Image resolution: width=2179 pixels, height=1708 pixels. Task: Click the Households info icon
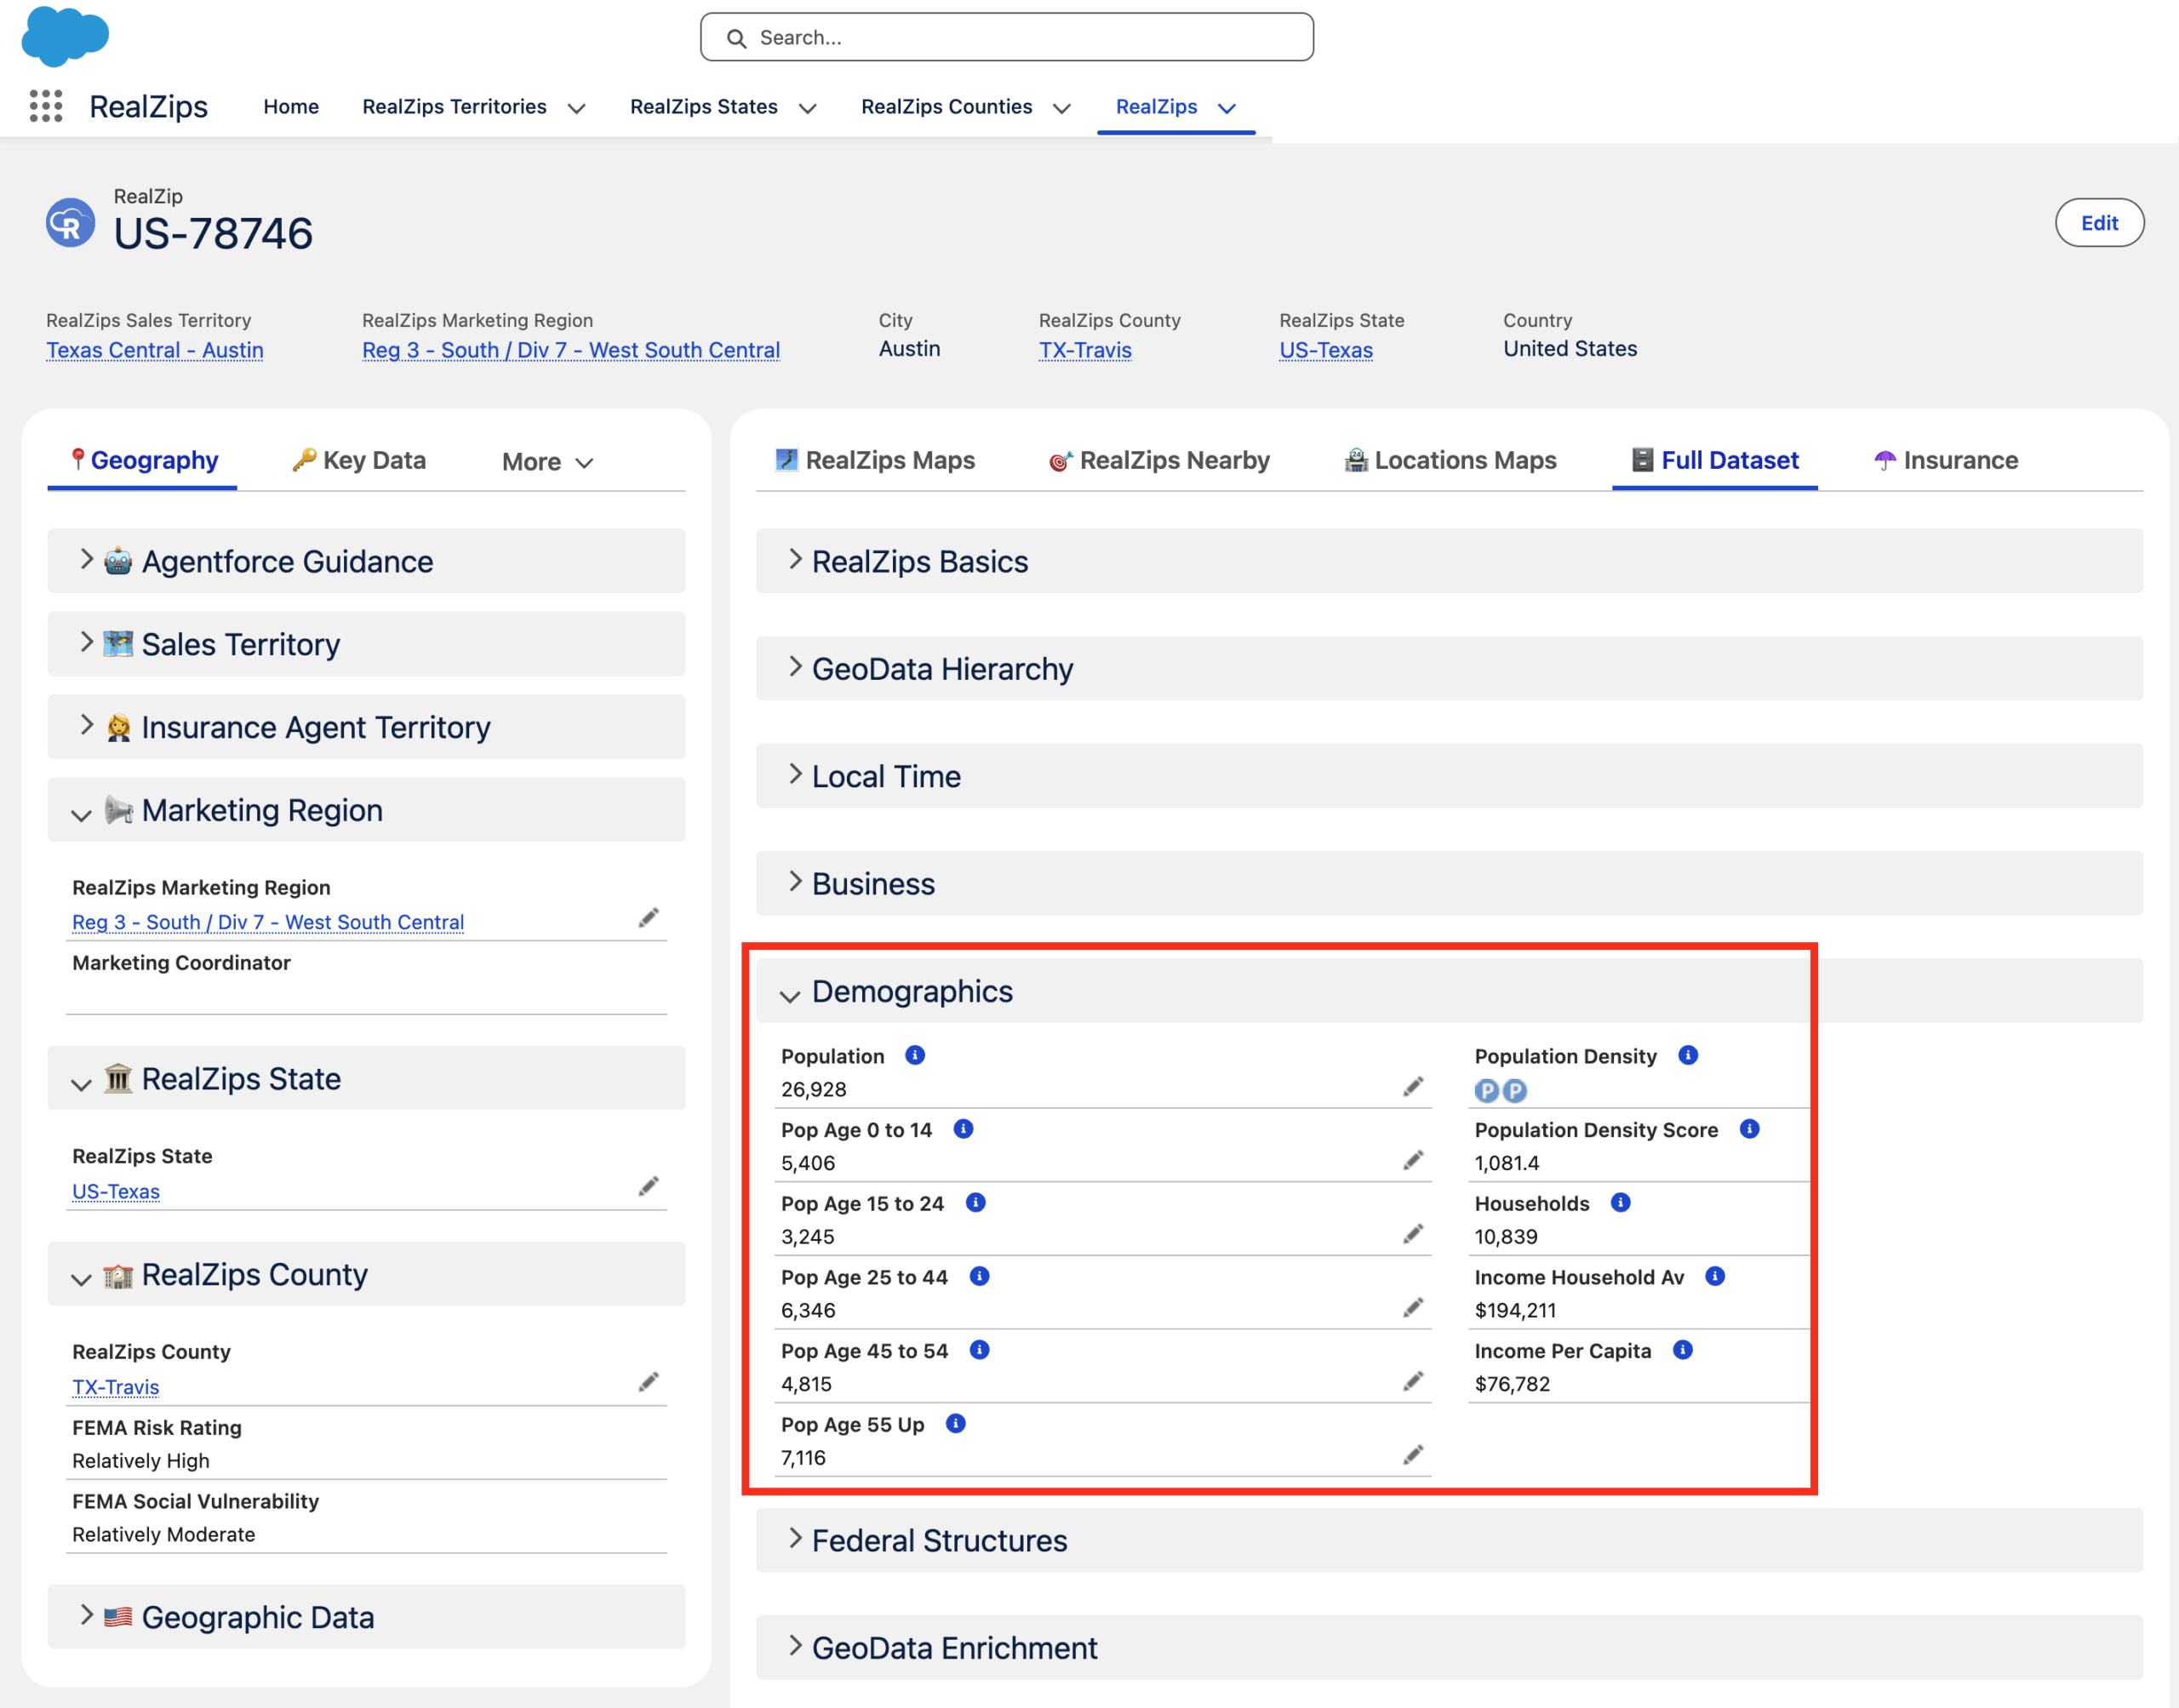[x=1620, y=1202]
